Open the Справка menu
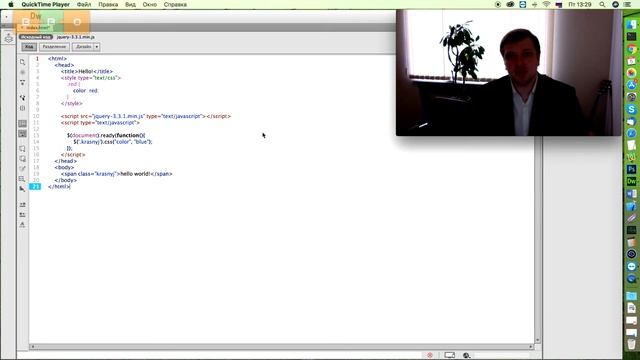The width and height of the screenshot is (640, 360). coord(175,4)
